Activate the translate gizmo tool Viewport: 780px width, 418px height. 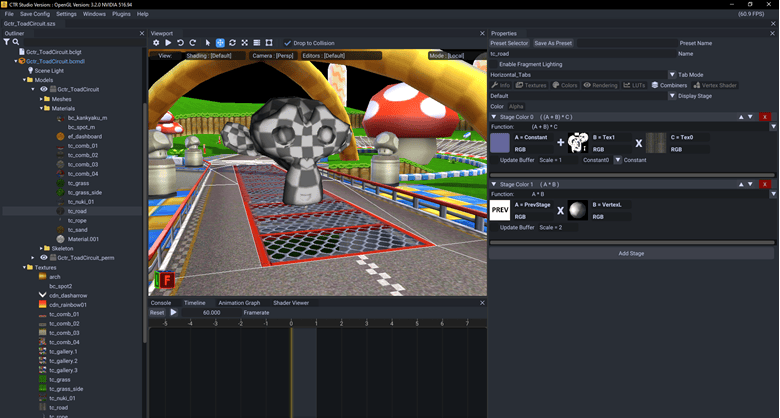220,43
